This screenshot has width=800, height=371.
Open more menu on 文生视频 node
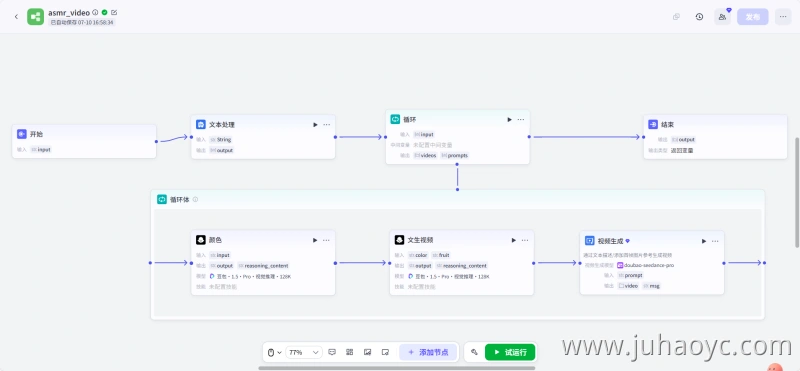click(x=526, y=240)
